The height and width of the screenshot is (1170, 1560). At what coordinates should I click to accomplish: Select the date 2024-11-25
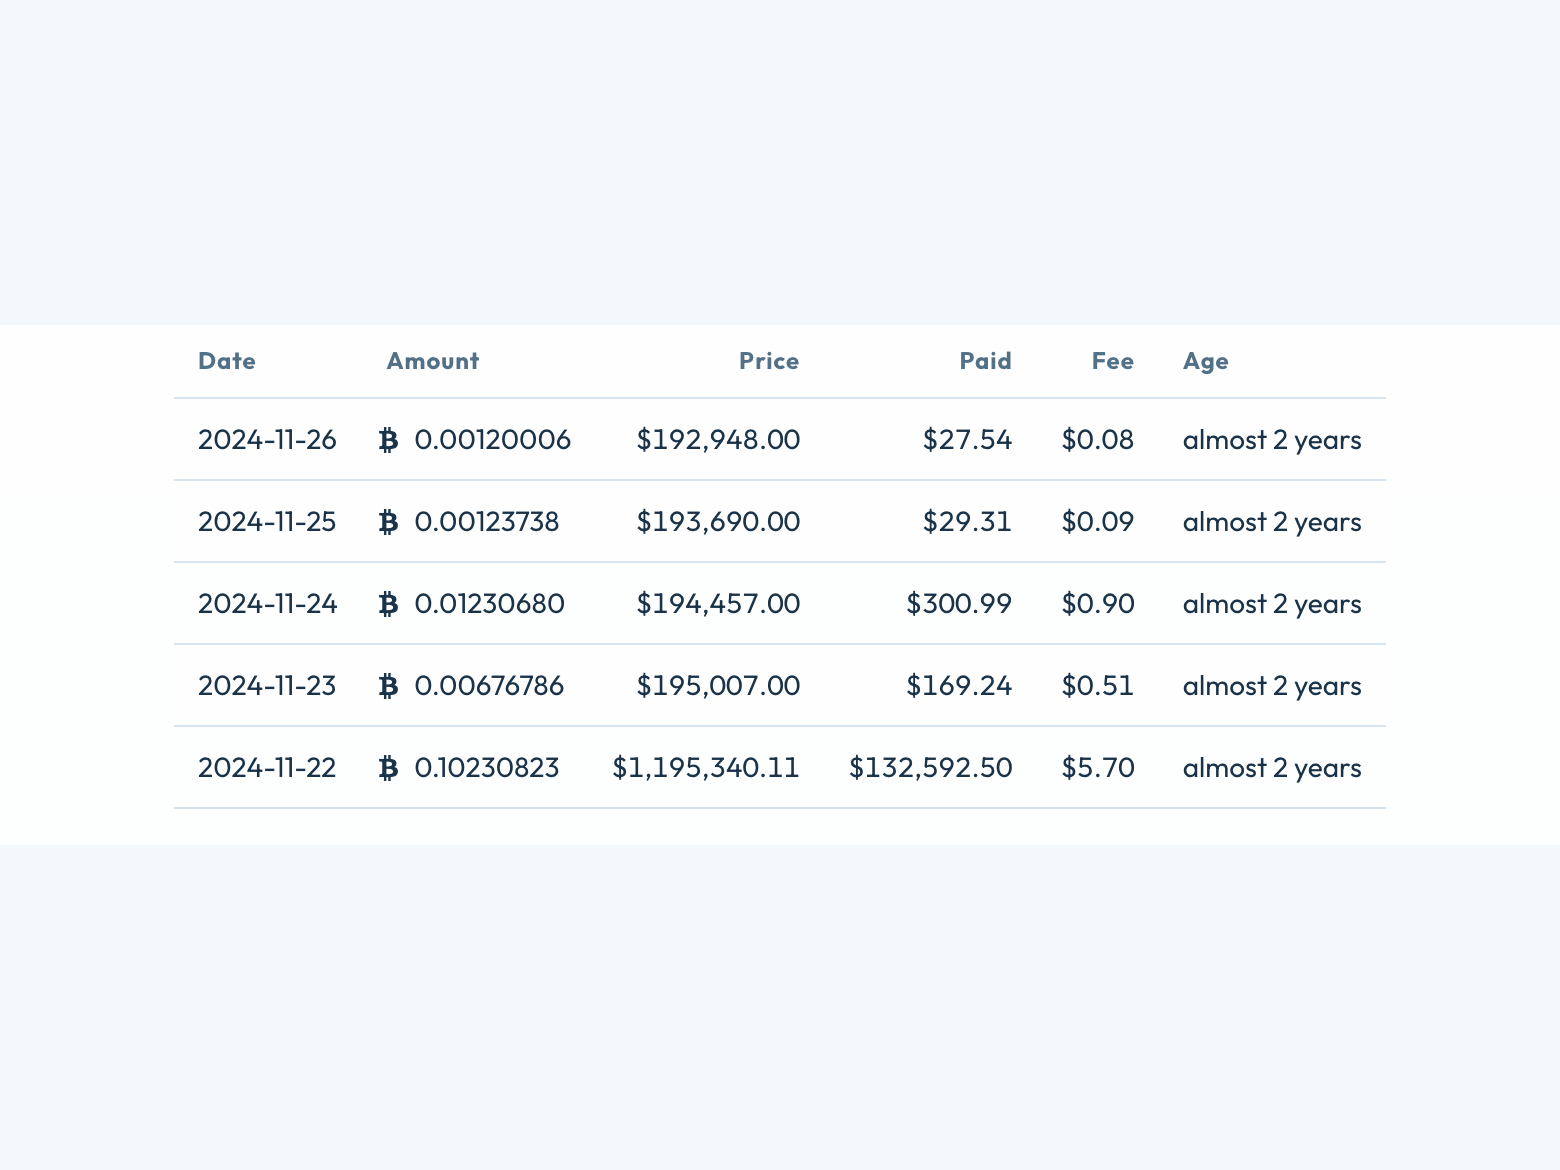(x=267, y=522)
